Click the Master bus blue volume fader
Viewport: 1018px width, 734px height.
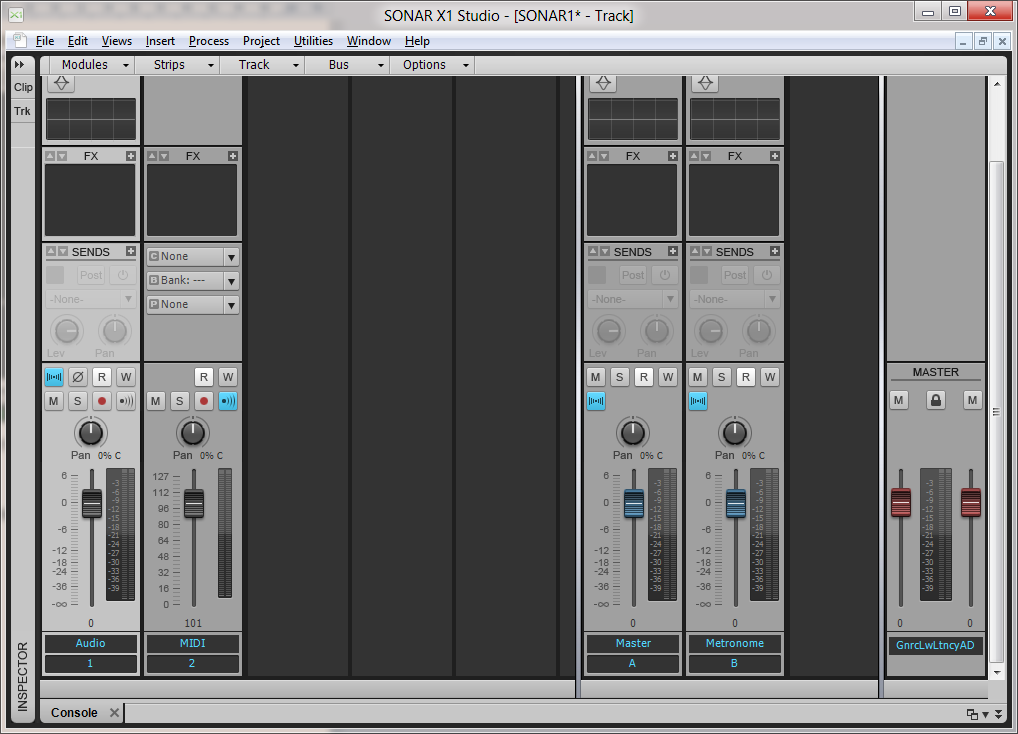pos(634,504)
